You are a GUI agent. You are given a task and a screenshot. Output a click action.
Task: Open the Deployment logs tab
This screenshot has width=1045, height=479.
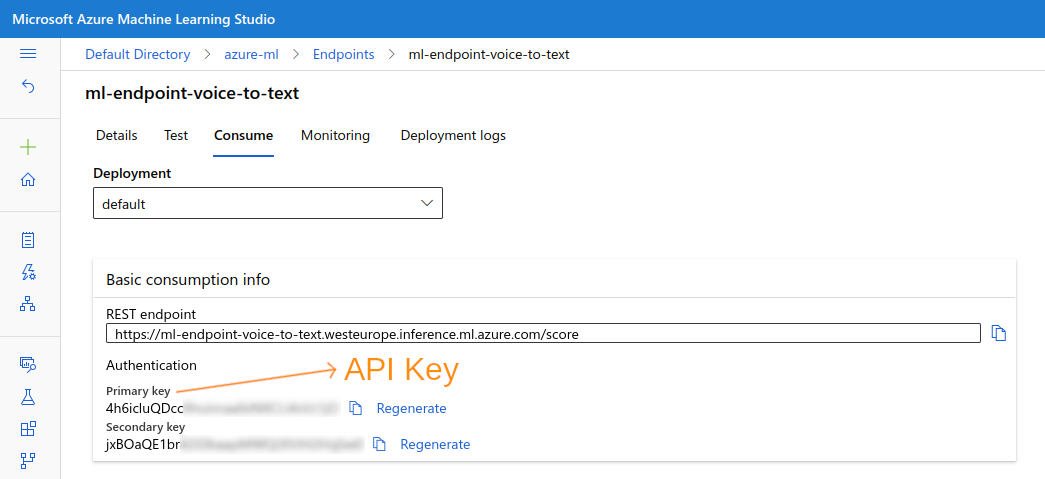[x=453, y=135]
